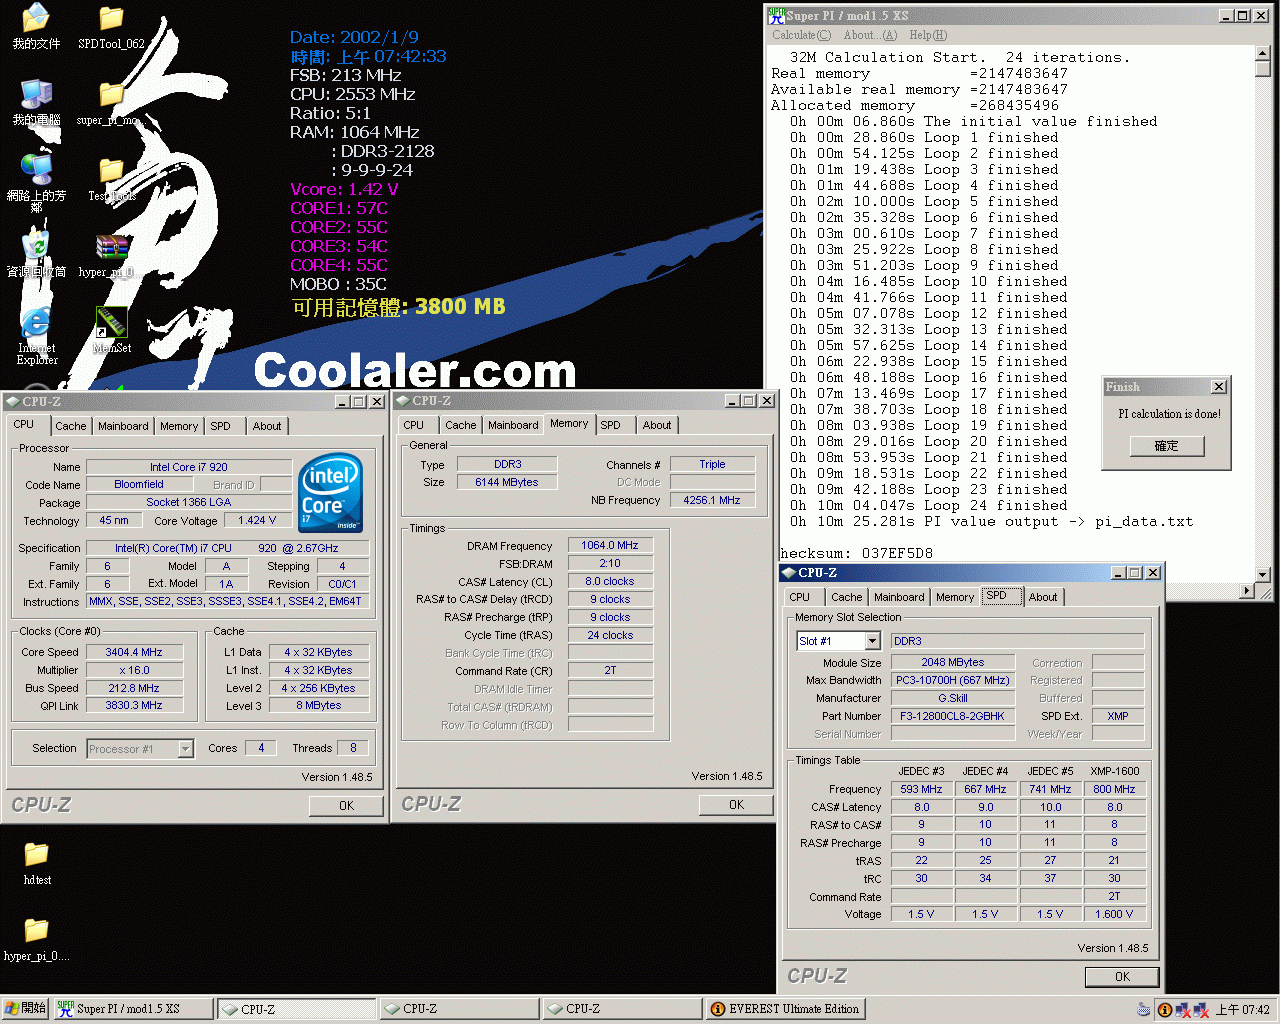Click the Intel Core i7 logo image
The width and height of the screenshot is (1280, 1024).
tap(331, 493)
